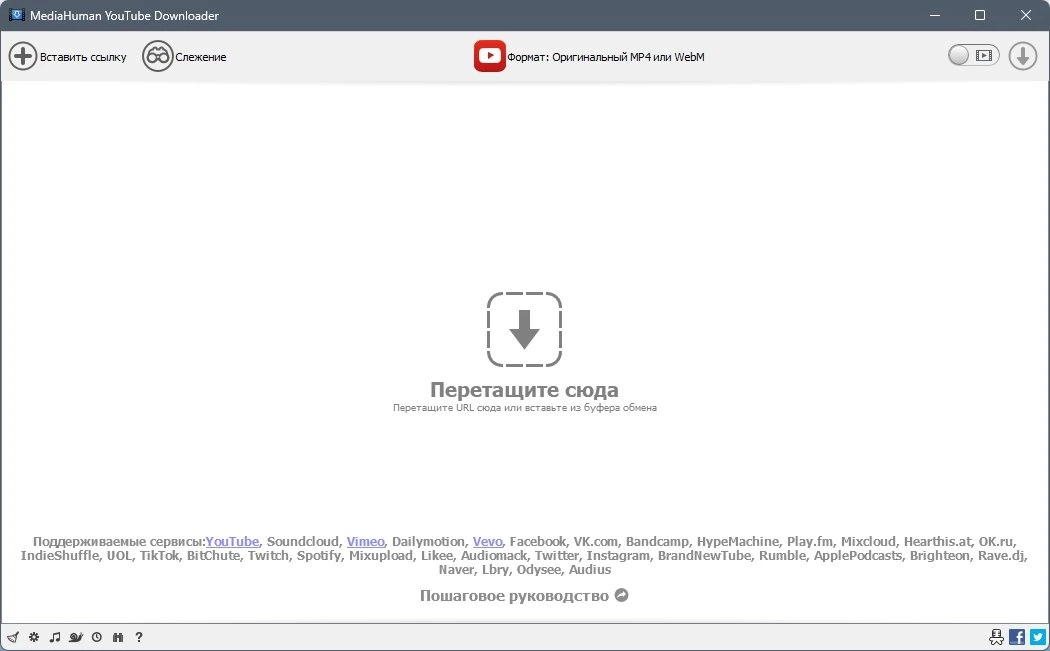Click the Spotify service name
The image size is (1050, 651).
click(319, 555)
